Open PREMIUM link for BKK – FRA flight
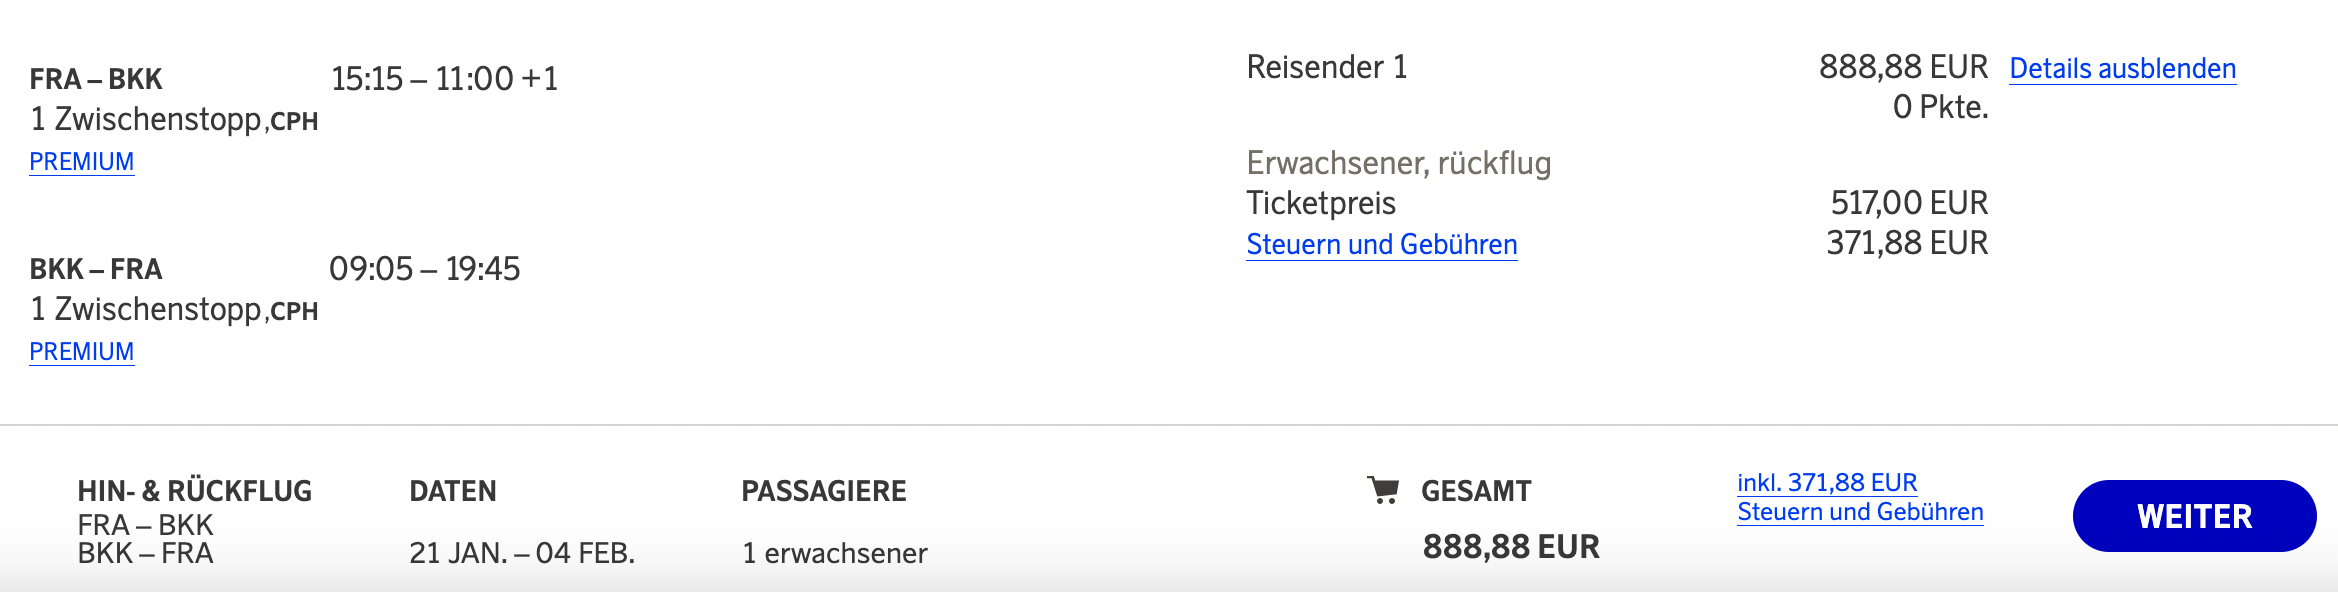This screenshot has width=2338, height=592. (82, 351)
